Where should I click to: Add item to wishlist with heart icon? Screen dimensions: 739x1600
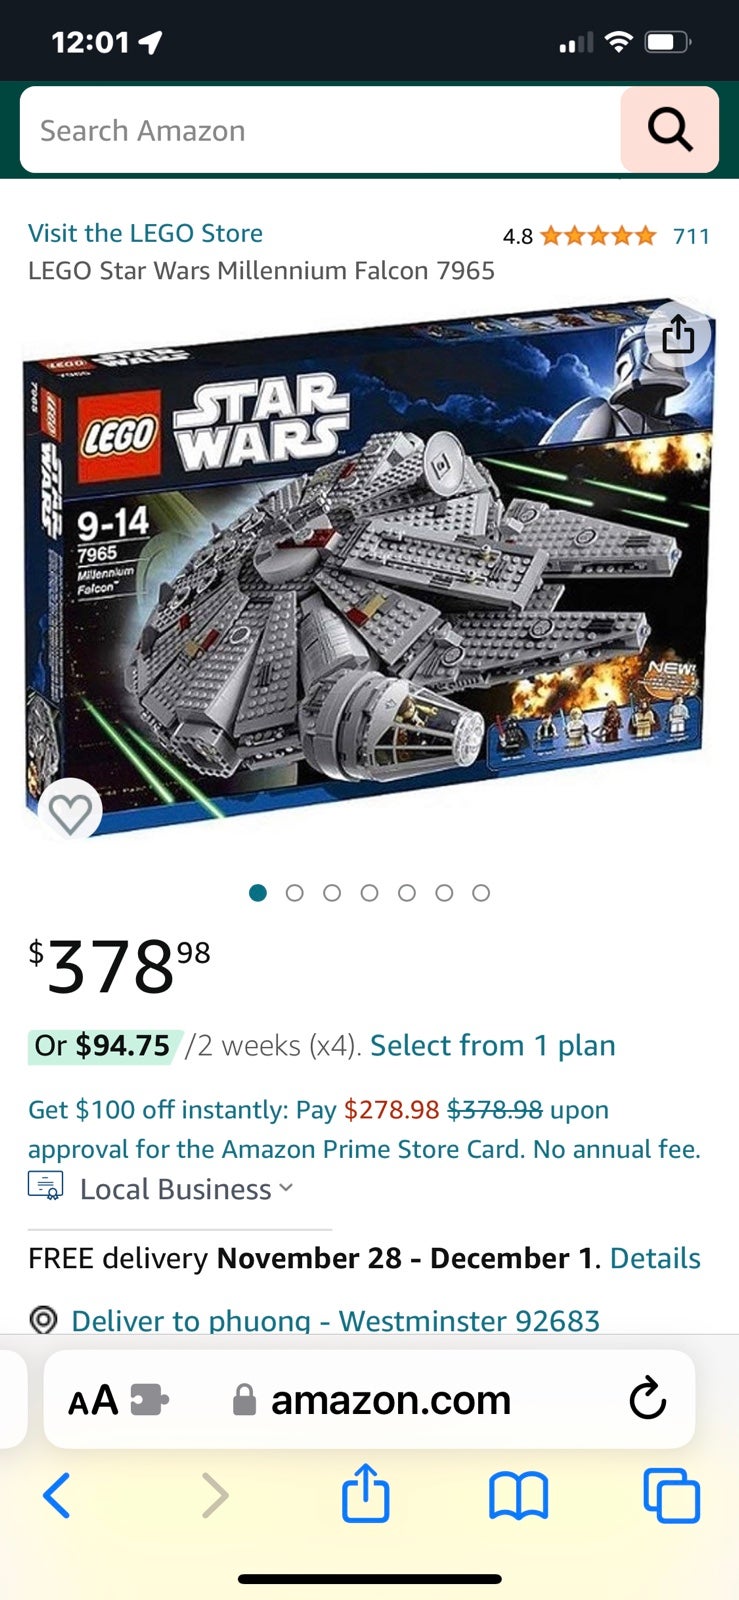coord(70,812)
